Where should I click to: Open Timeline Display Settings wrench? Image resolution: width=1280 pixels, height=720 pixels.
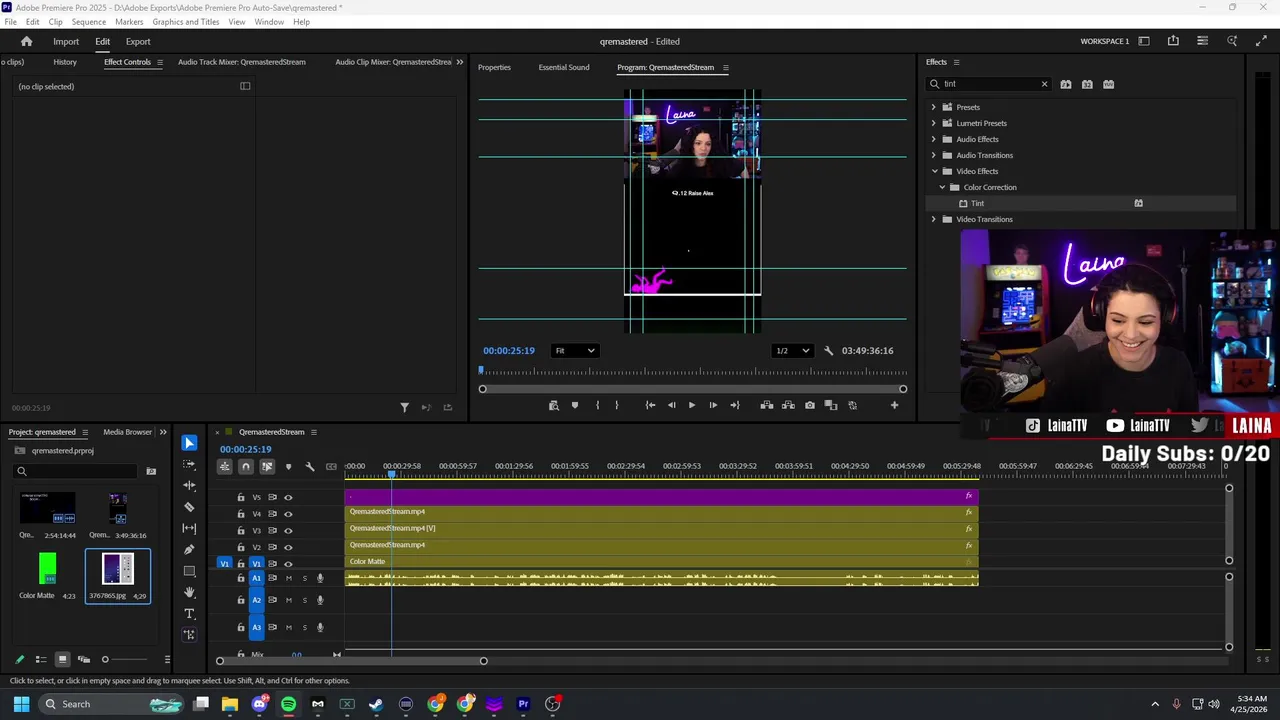click(310, 467)
